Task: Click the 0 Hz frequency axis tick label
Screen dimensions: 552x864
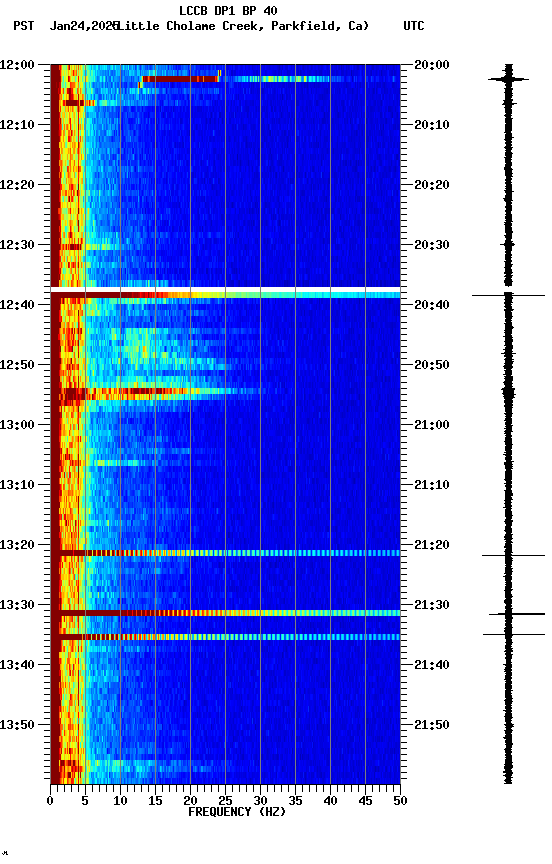Action: [50, 801]
